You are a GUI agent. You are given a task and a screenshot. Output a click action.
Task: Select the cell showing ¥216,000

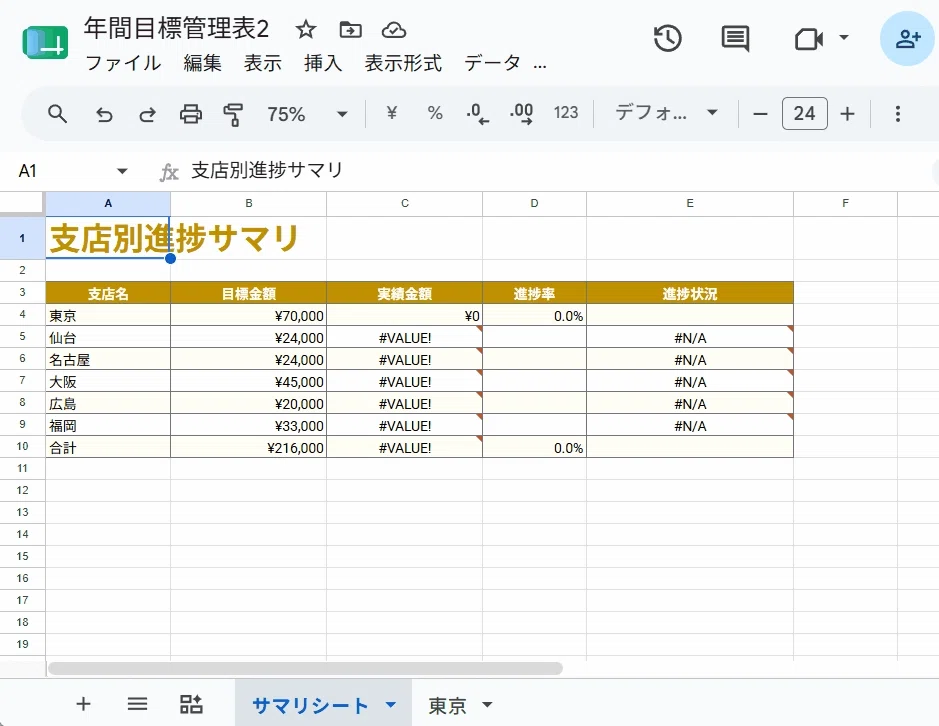point(249,447)
